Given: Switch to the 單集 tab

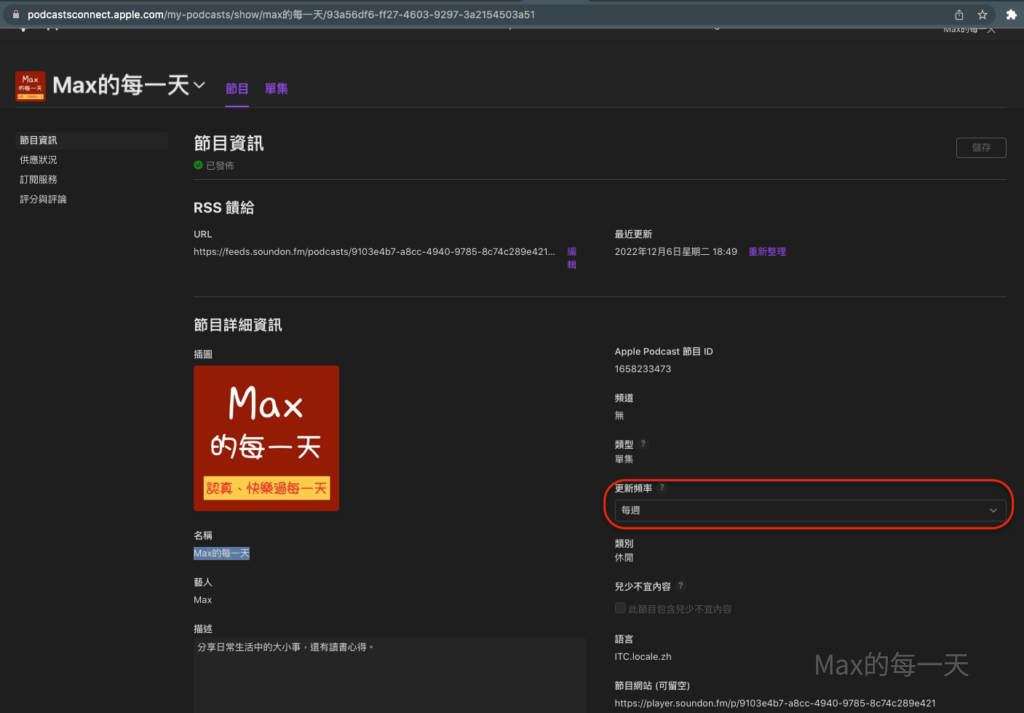Looking at the screenshot, I should [276, 89].
